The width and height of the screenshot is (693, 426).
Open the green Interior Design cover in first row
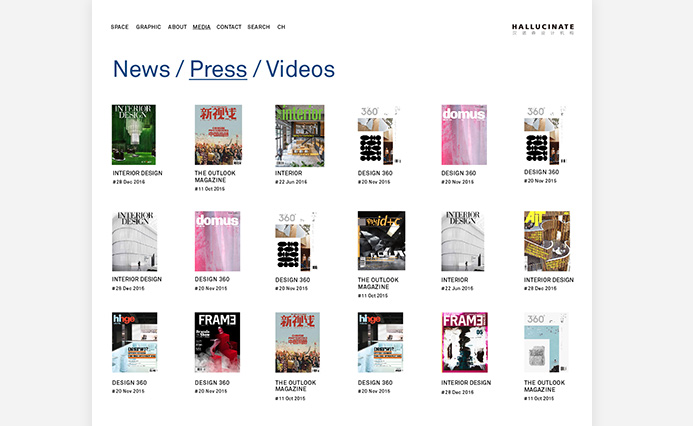click(x=133, y=135)
